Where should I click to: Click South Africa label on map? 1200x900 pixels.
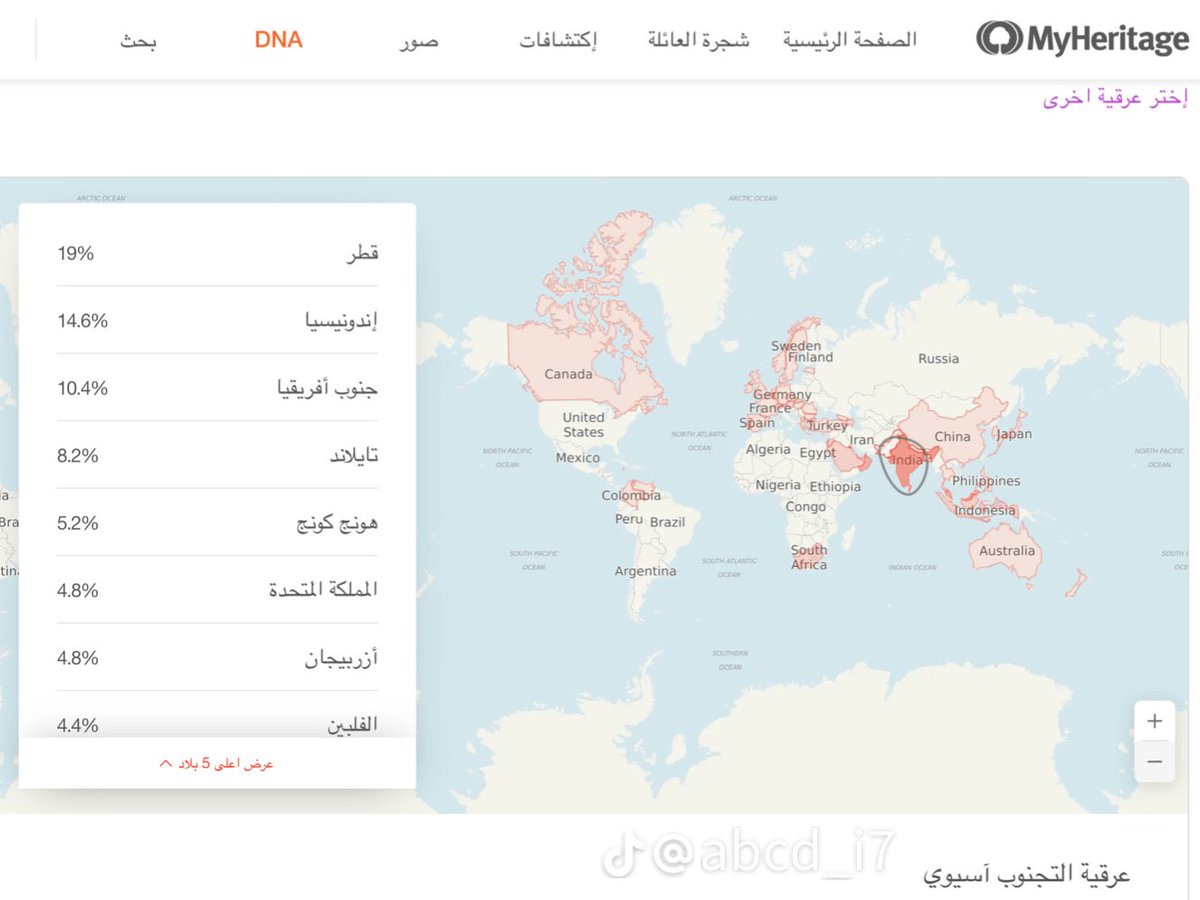click(809, 557)
